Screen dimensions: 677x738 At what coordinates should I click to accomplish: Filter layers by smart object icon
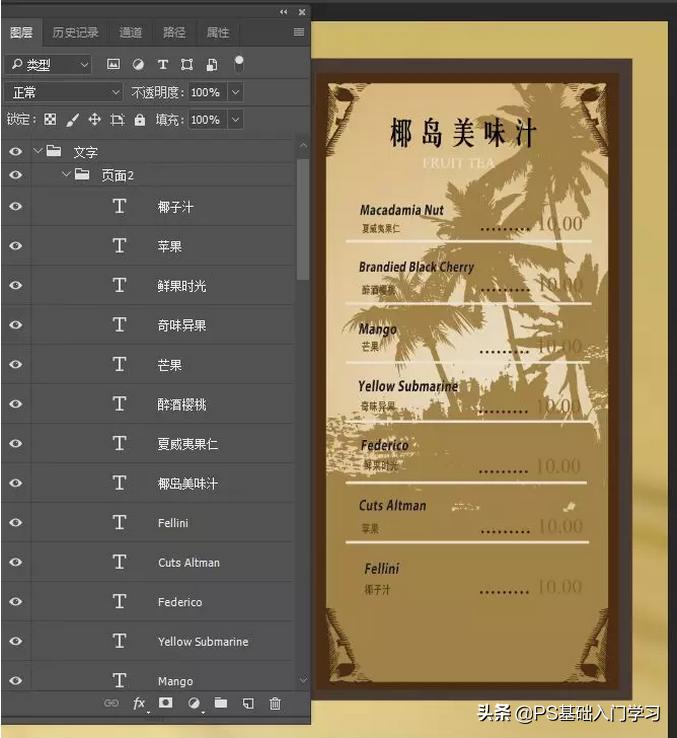pos(212,64)
